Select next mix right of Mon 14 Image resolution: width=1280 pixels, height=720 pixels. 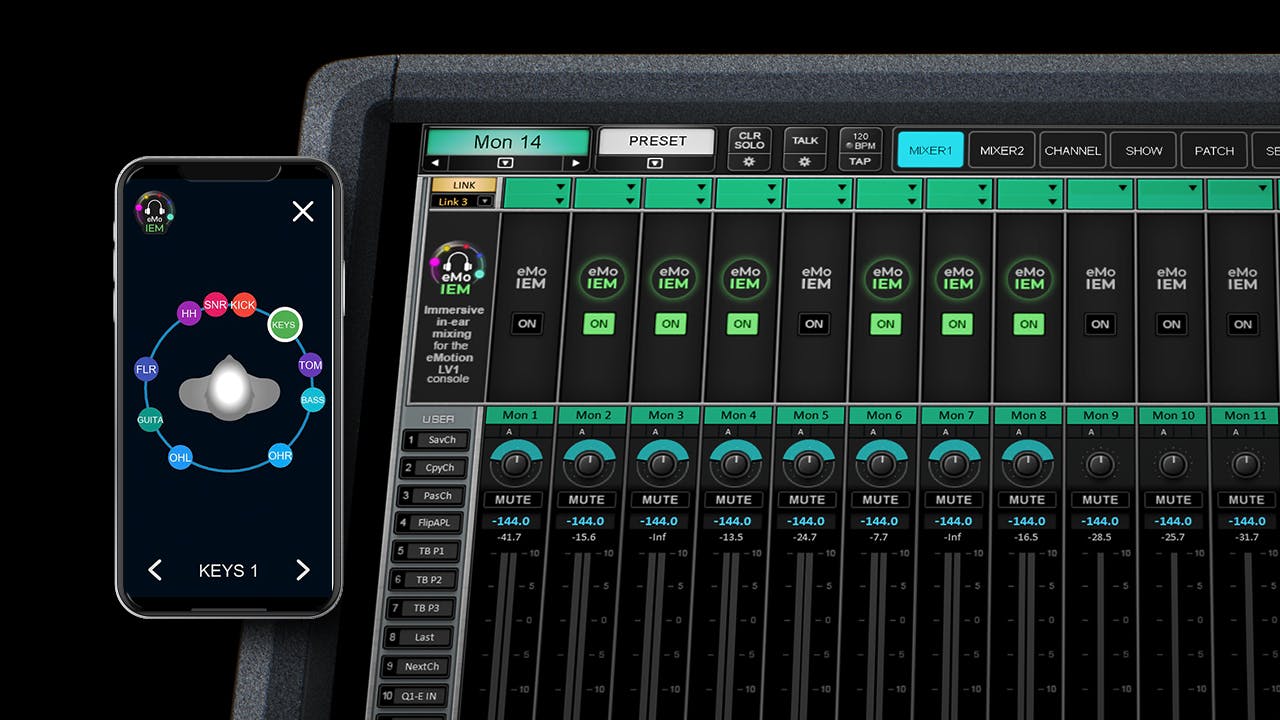(576, 163)
